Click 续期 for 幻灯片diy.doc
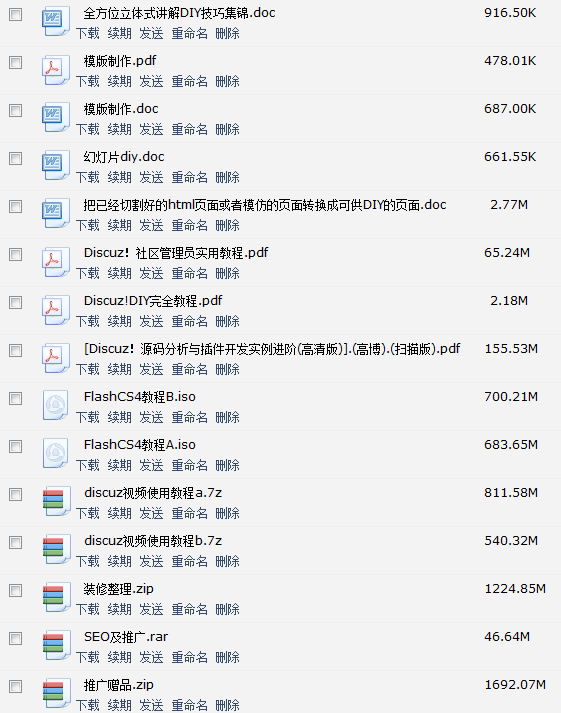Screen dimensions: 561x713 120,177
